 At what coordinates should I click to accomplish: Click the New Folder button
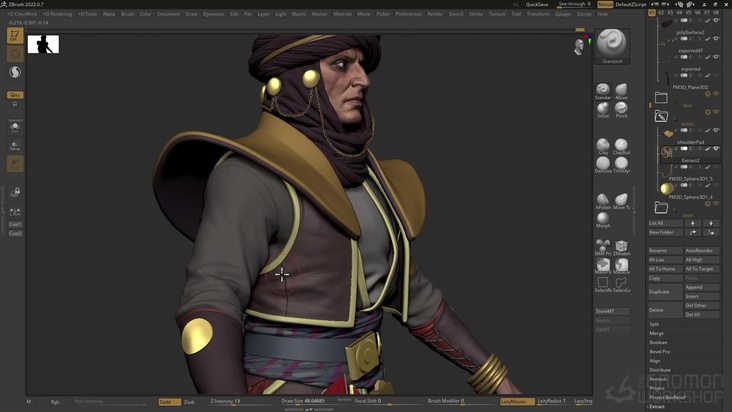click(665, 232)
